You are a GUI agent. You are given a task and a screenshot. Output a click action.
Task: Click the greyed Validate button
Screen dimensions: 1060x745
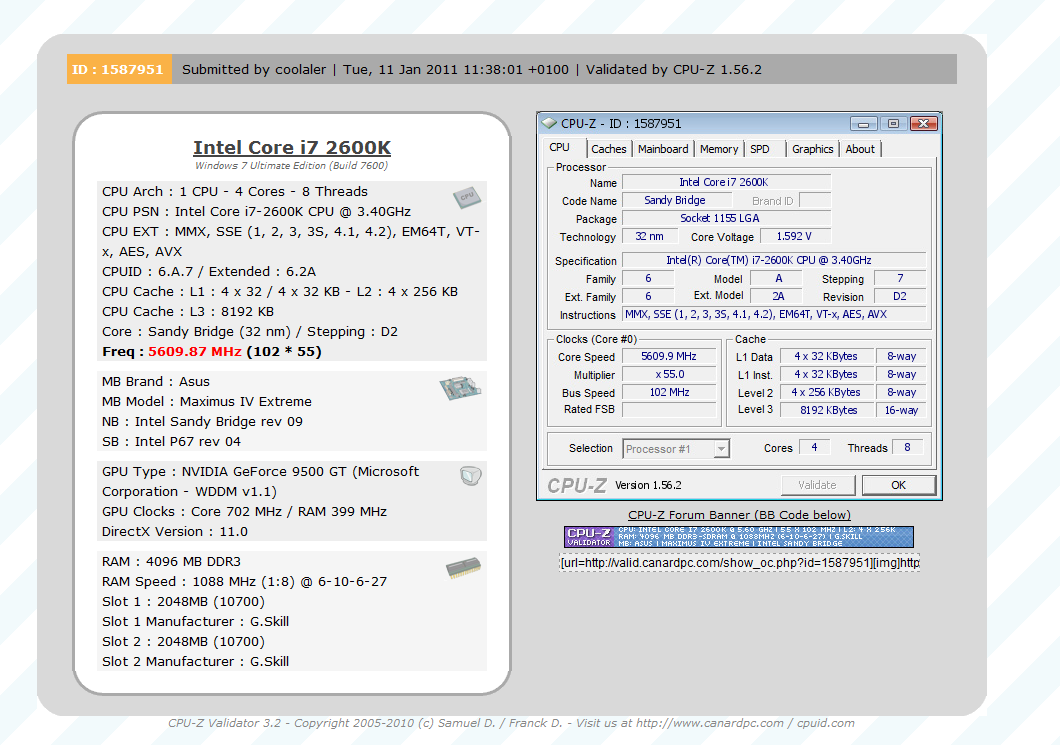pos(817,485)
